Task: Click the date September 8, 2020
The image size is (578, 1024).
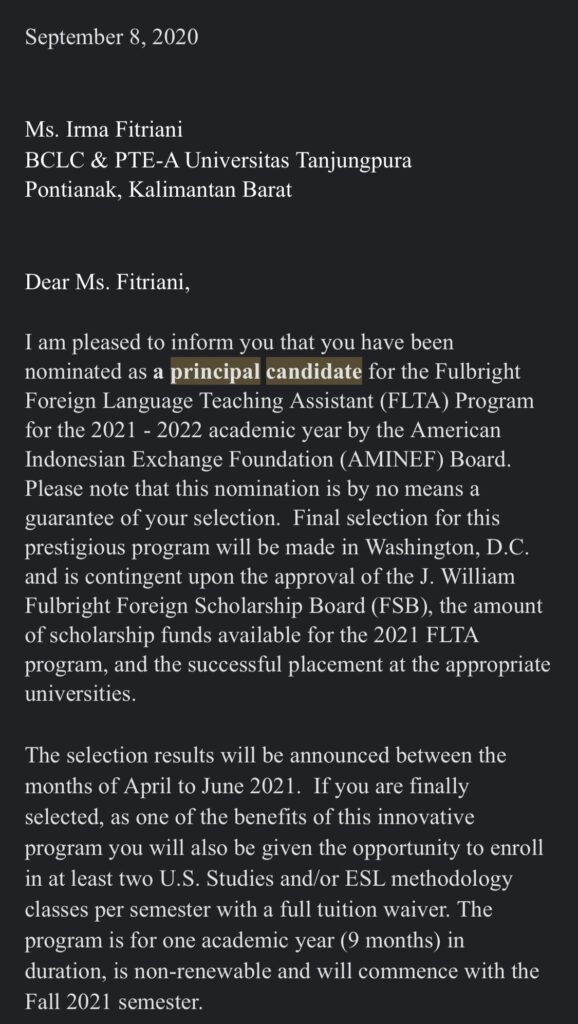Action: [x=111, y=37]
